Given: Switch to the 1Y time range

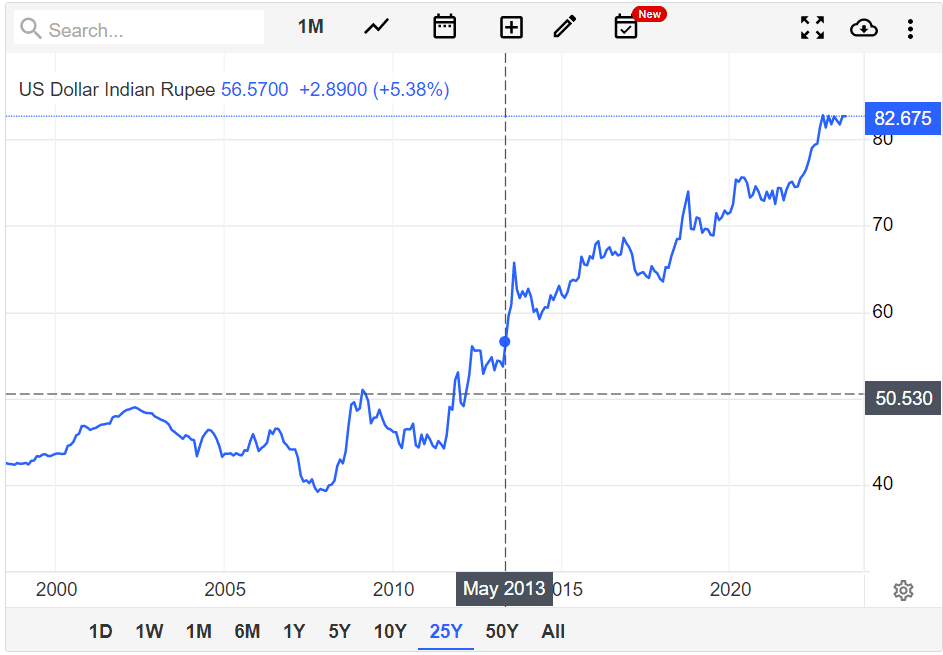Looking at the screenshot, I should tap(294, 631).
